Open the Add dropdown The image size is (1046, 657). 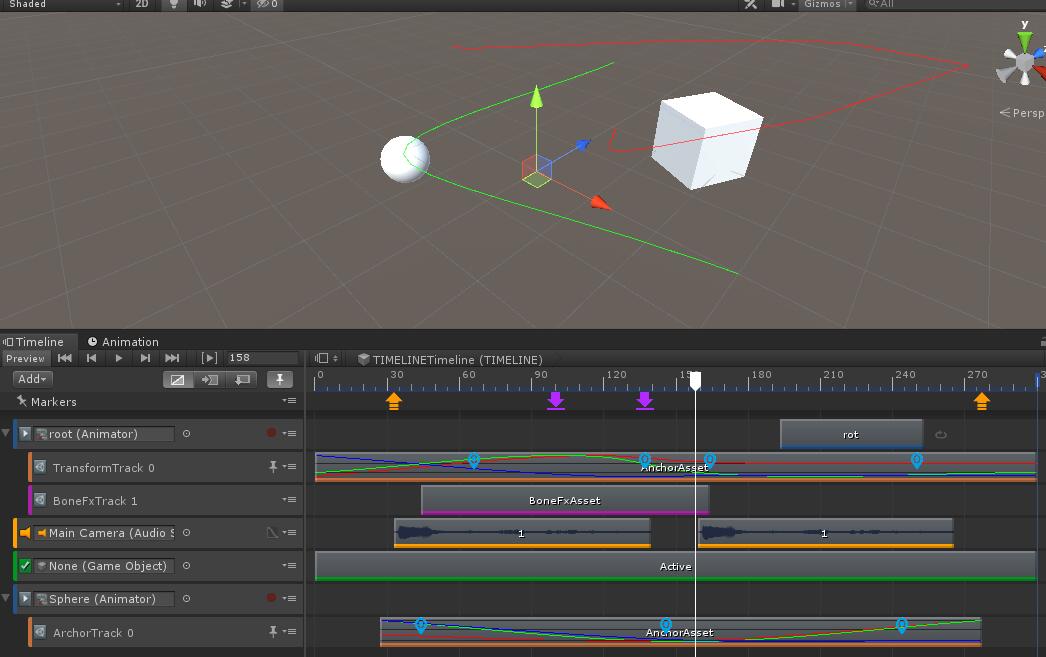pyautogui.click(x=32, y=379)
